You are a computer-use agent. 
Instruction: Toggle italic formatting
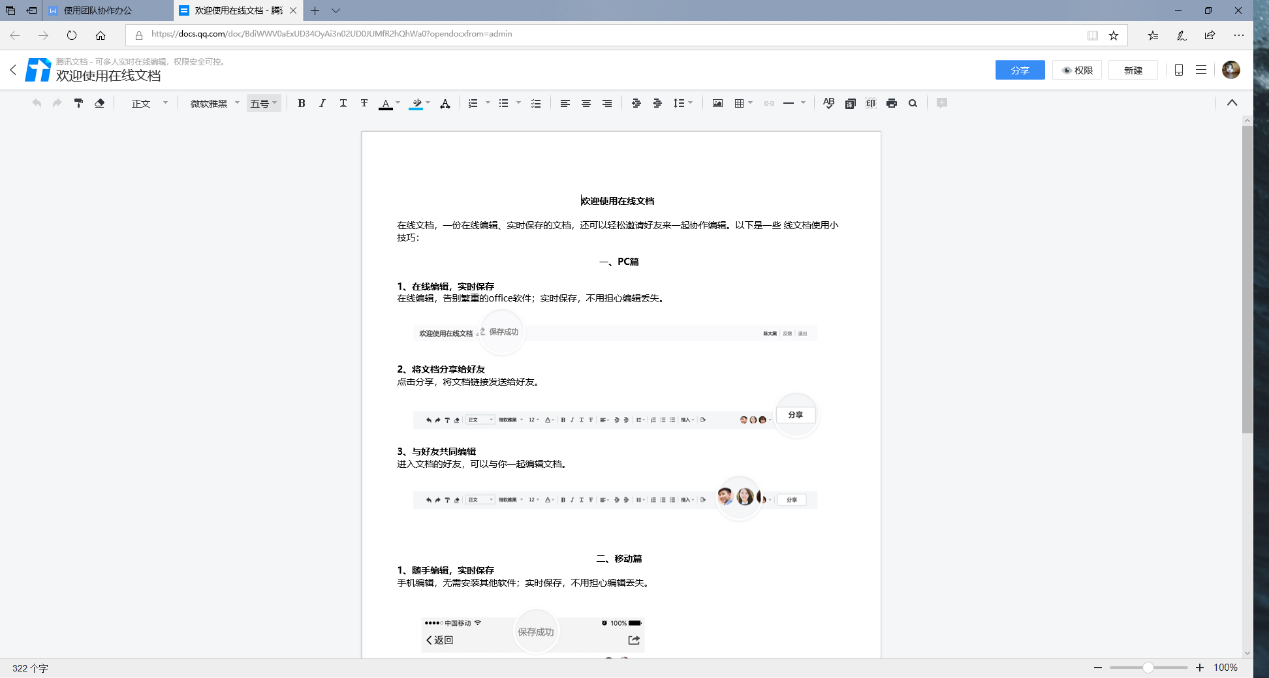(x=322, y=103)
